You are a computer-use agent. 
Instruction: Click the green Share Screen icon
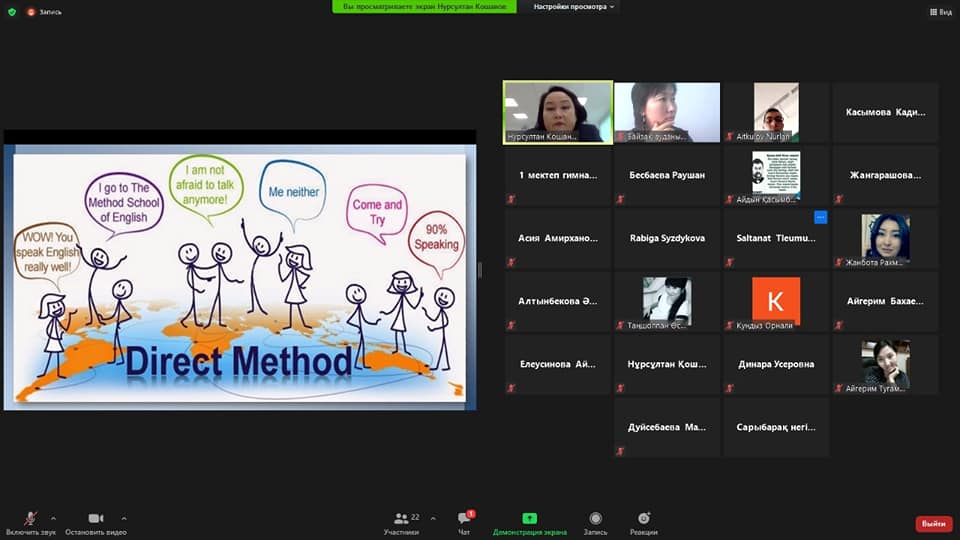[x=530, y=519]
